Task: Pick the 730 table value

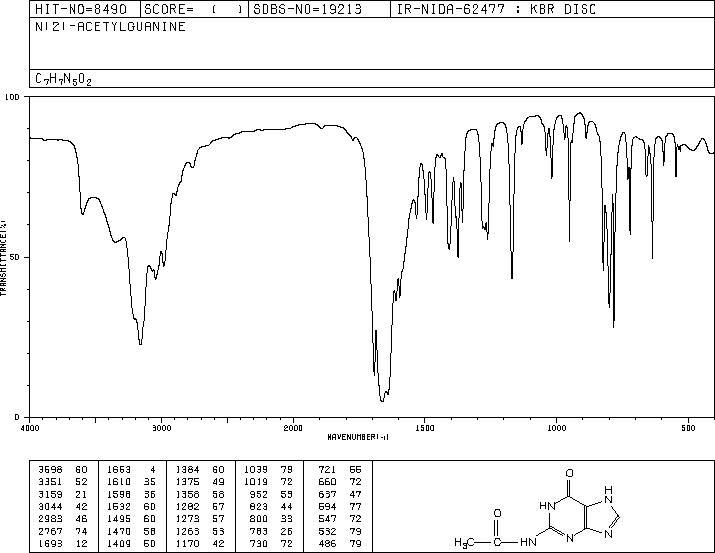Action: click(x=259, y=544)
